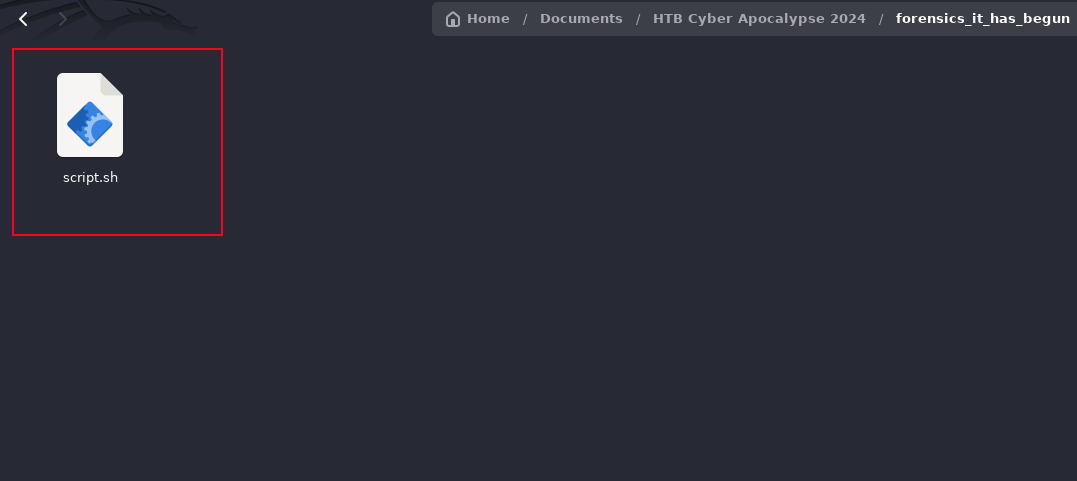The width and height of the screenshot is (1077, 481).
Task: Click the blue gear emblem on script.sh
Action: point(90,125)
